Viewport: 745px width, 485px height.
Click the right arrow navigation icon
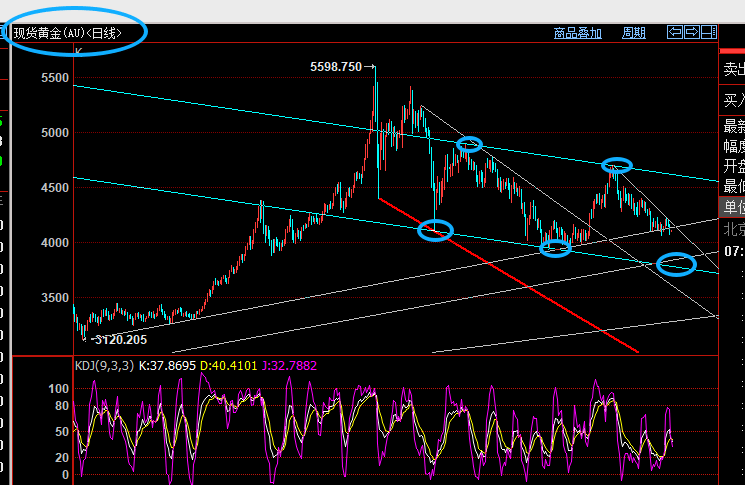(692, 32)
